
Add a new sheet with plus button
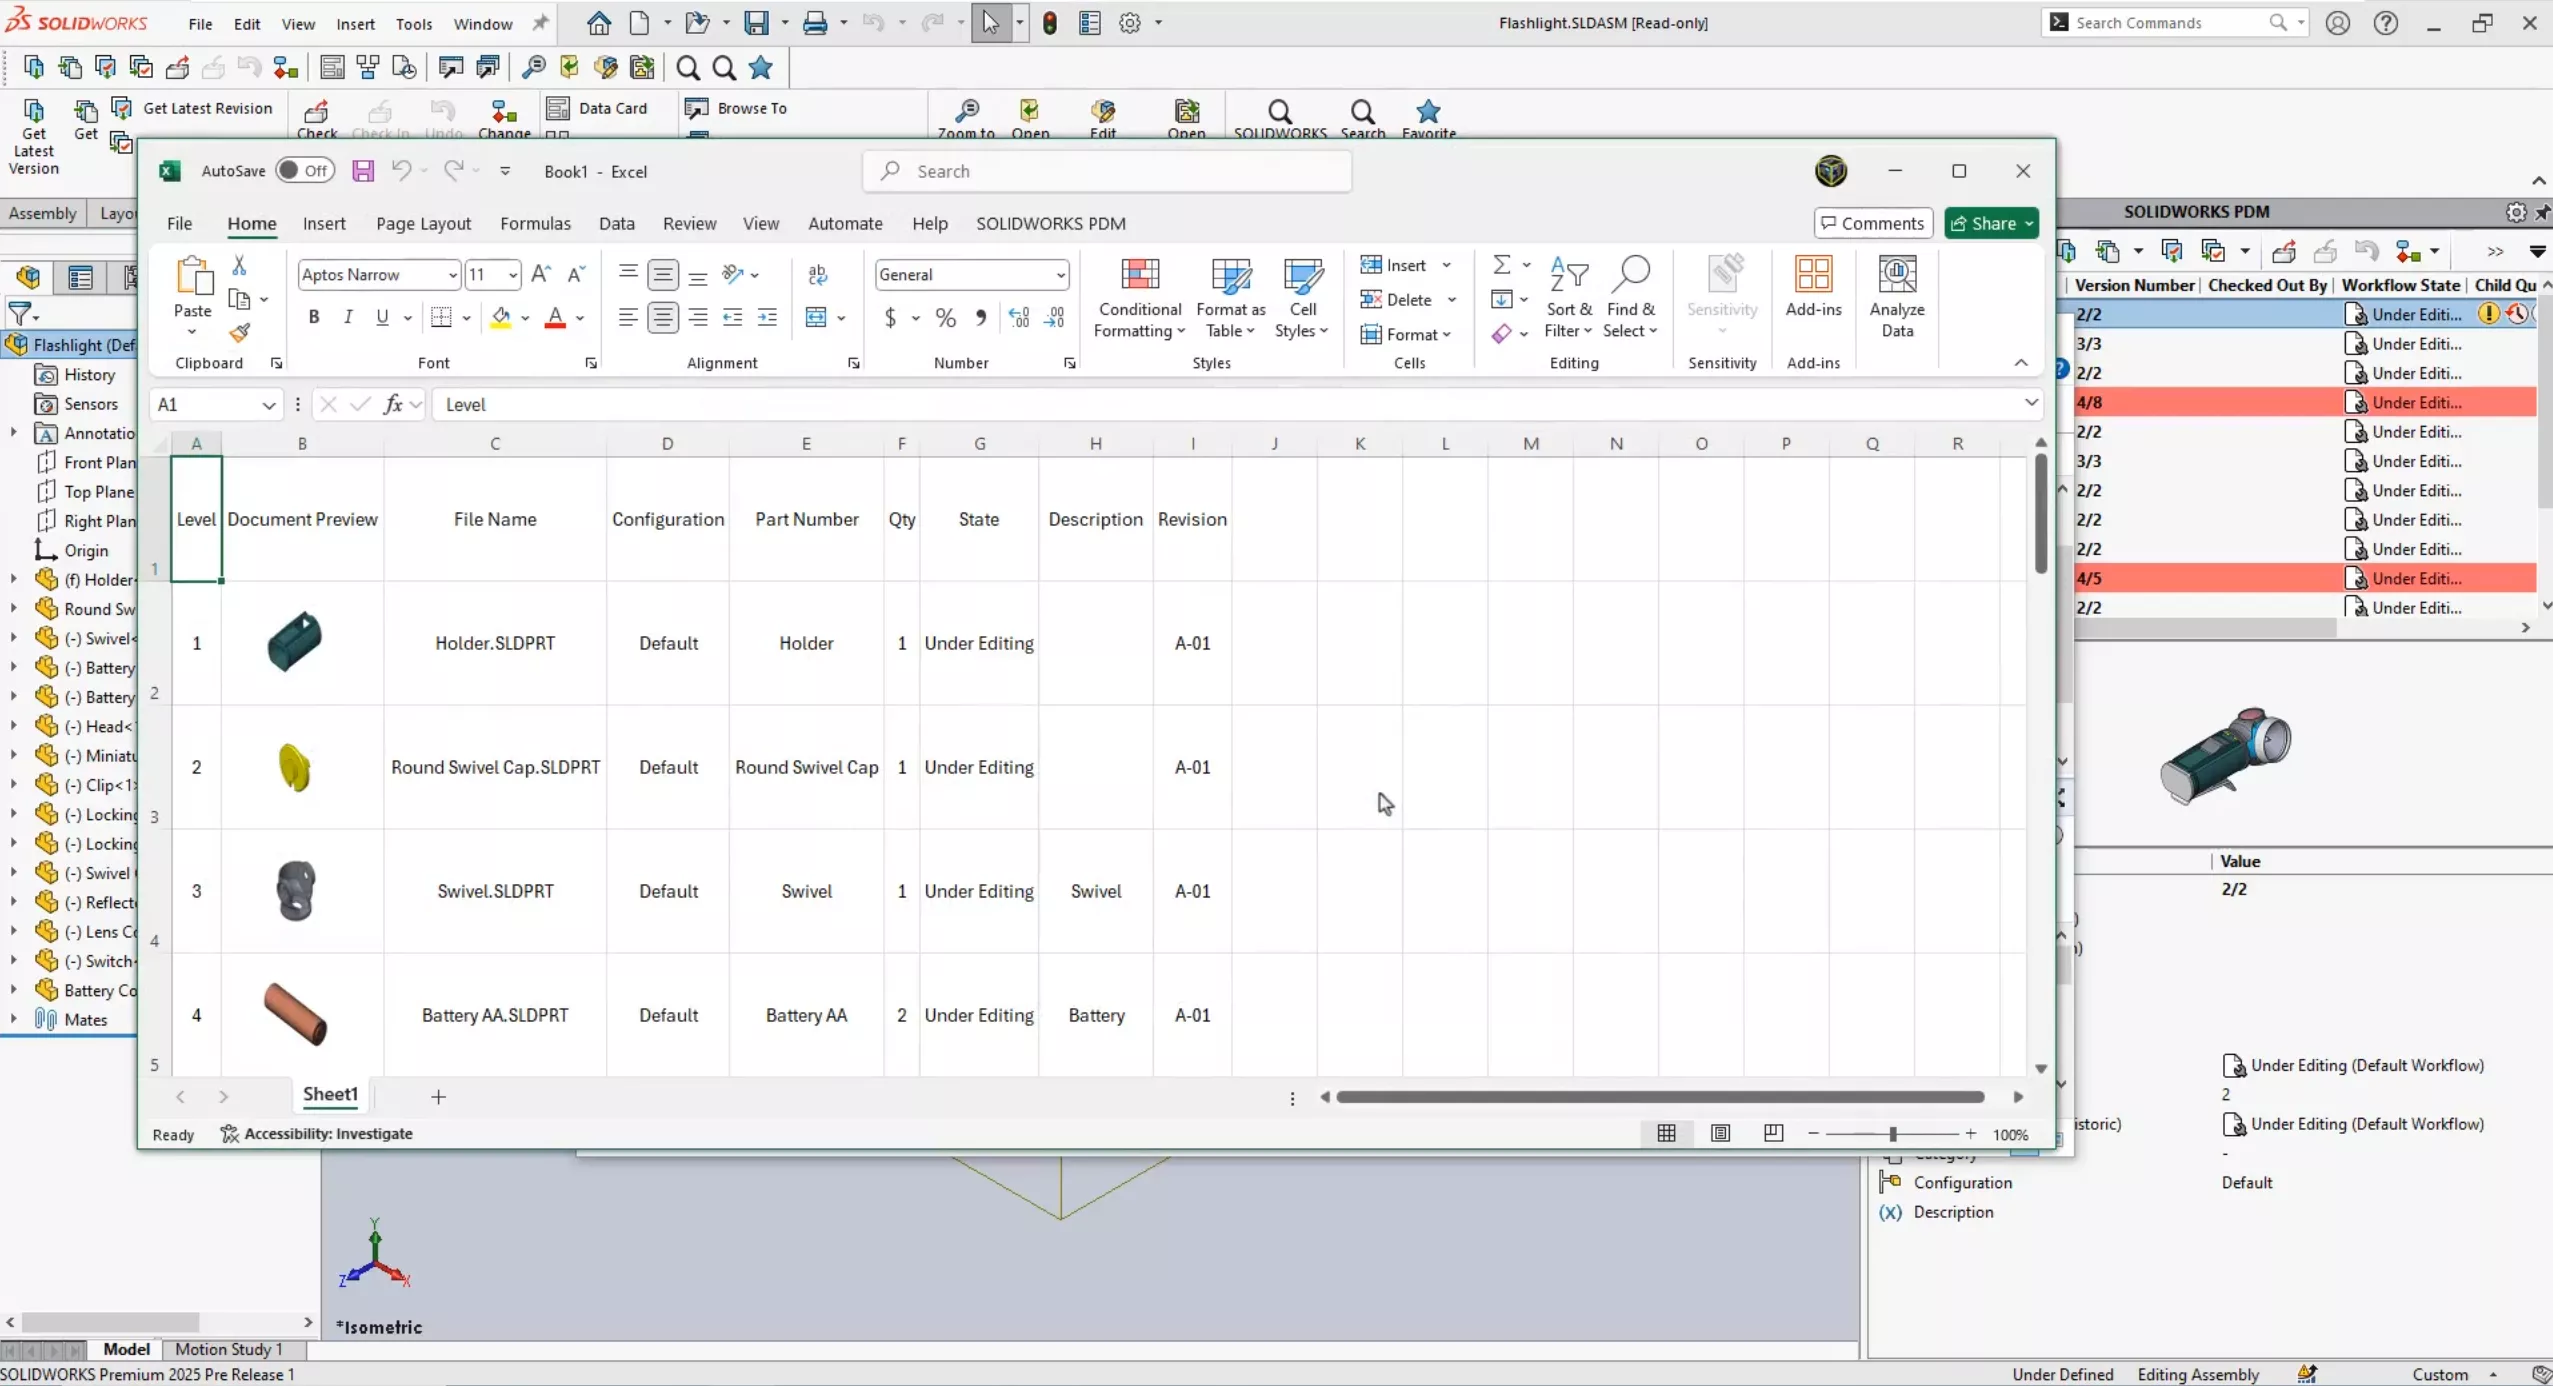pos(438,1097)
